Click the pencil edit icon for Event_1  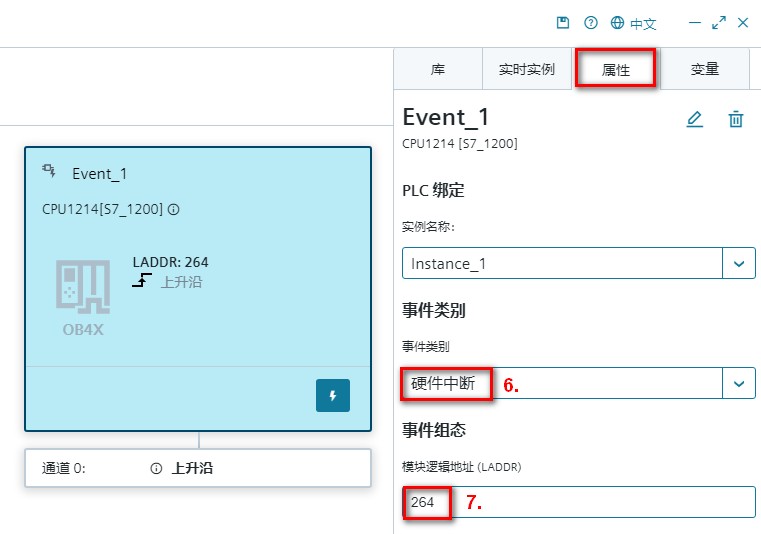point(694,119)
